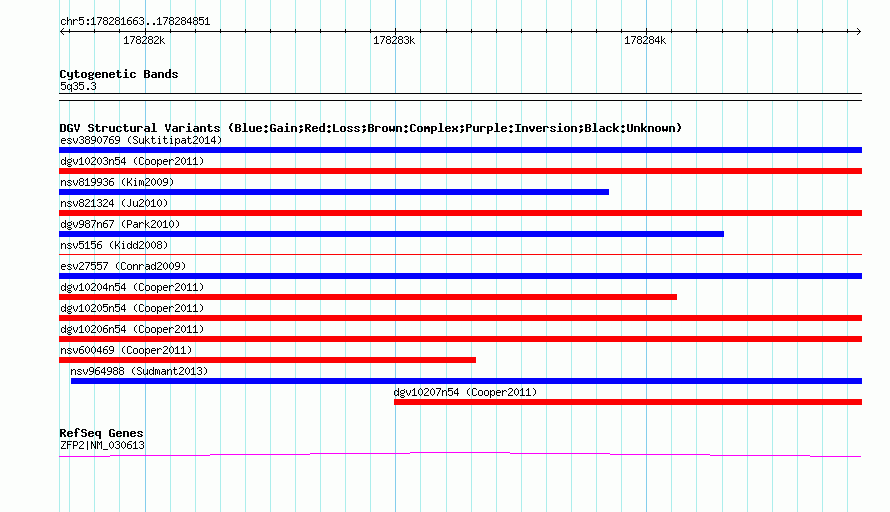Viewport: 890px width, 512px height.
Task: Select the red dgv10204n54 loss bar
Action: click(368, 297)
